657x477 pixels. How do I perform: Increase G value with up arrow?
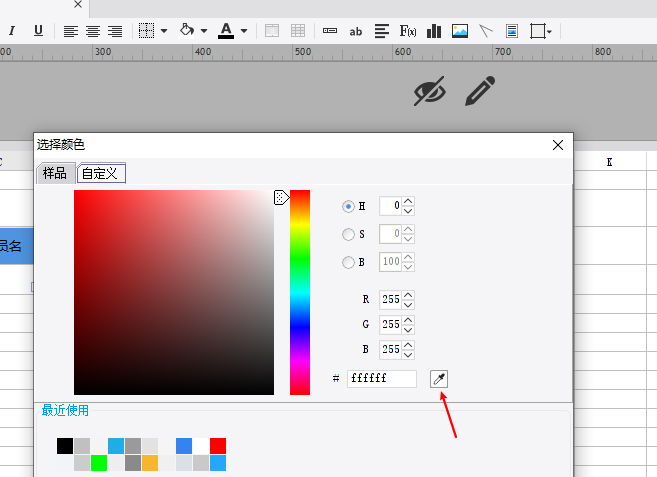pos(408,320)
